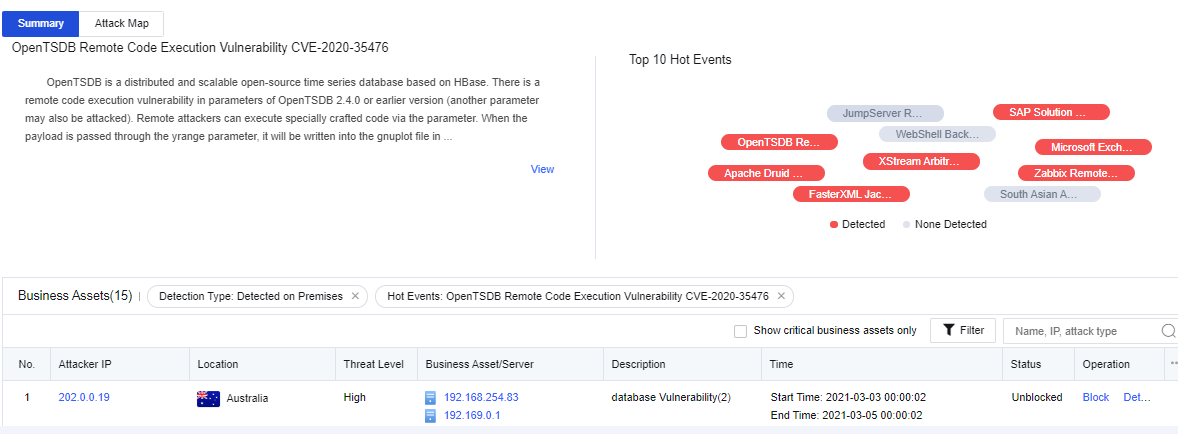The height and width of the screenshot is (434, 1178).
Task: Enable Show critical business assets only checkbox
Action: click(x=741, y=331)
